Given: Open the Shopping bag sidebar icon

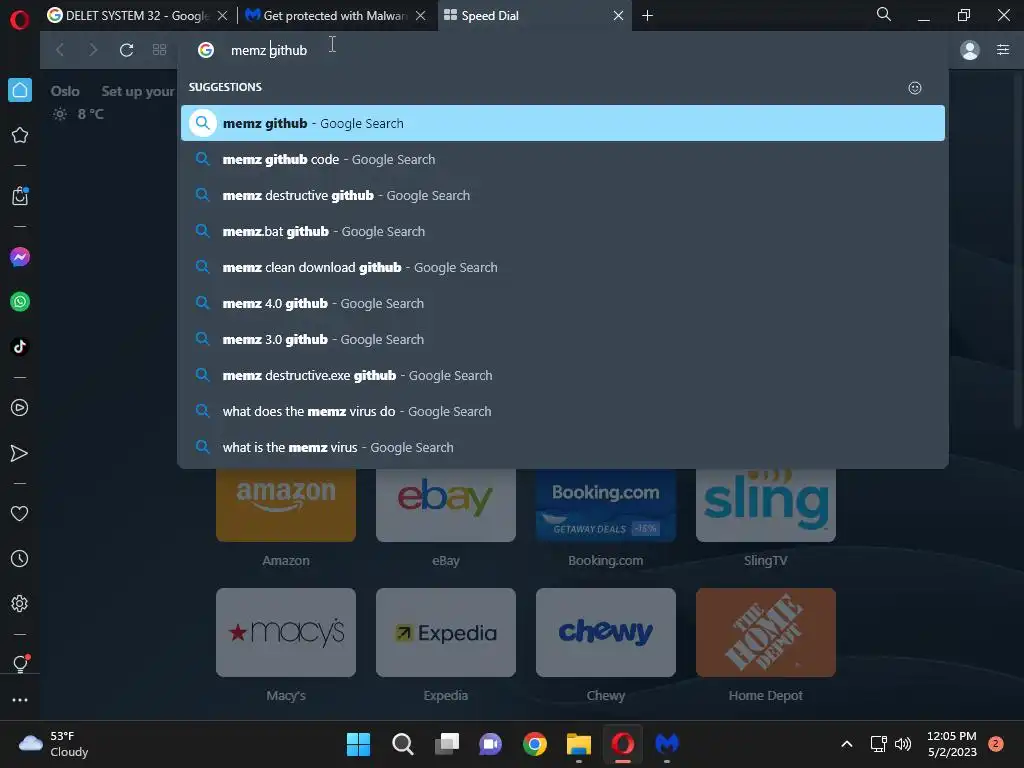Looking at the screenshot, I should 20,196.
